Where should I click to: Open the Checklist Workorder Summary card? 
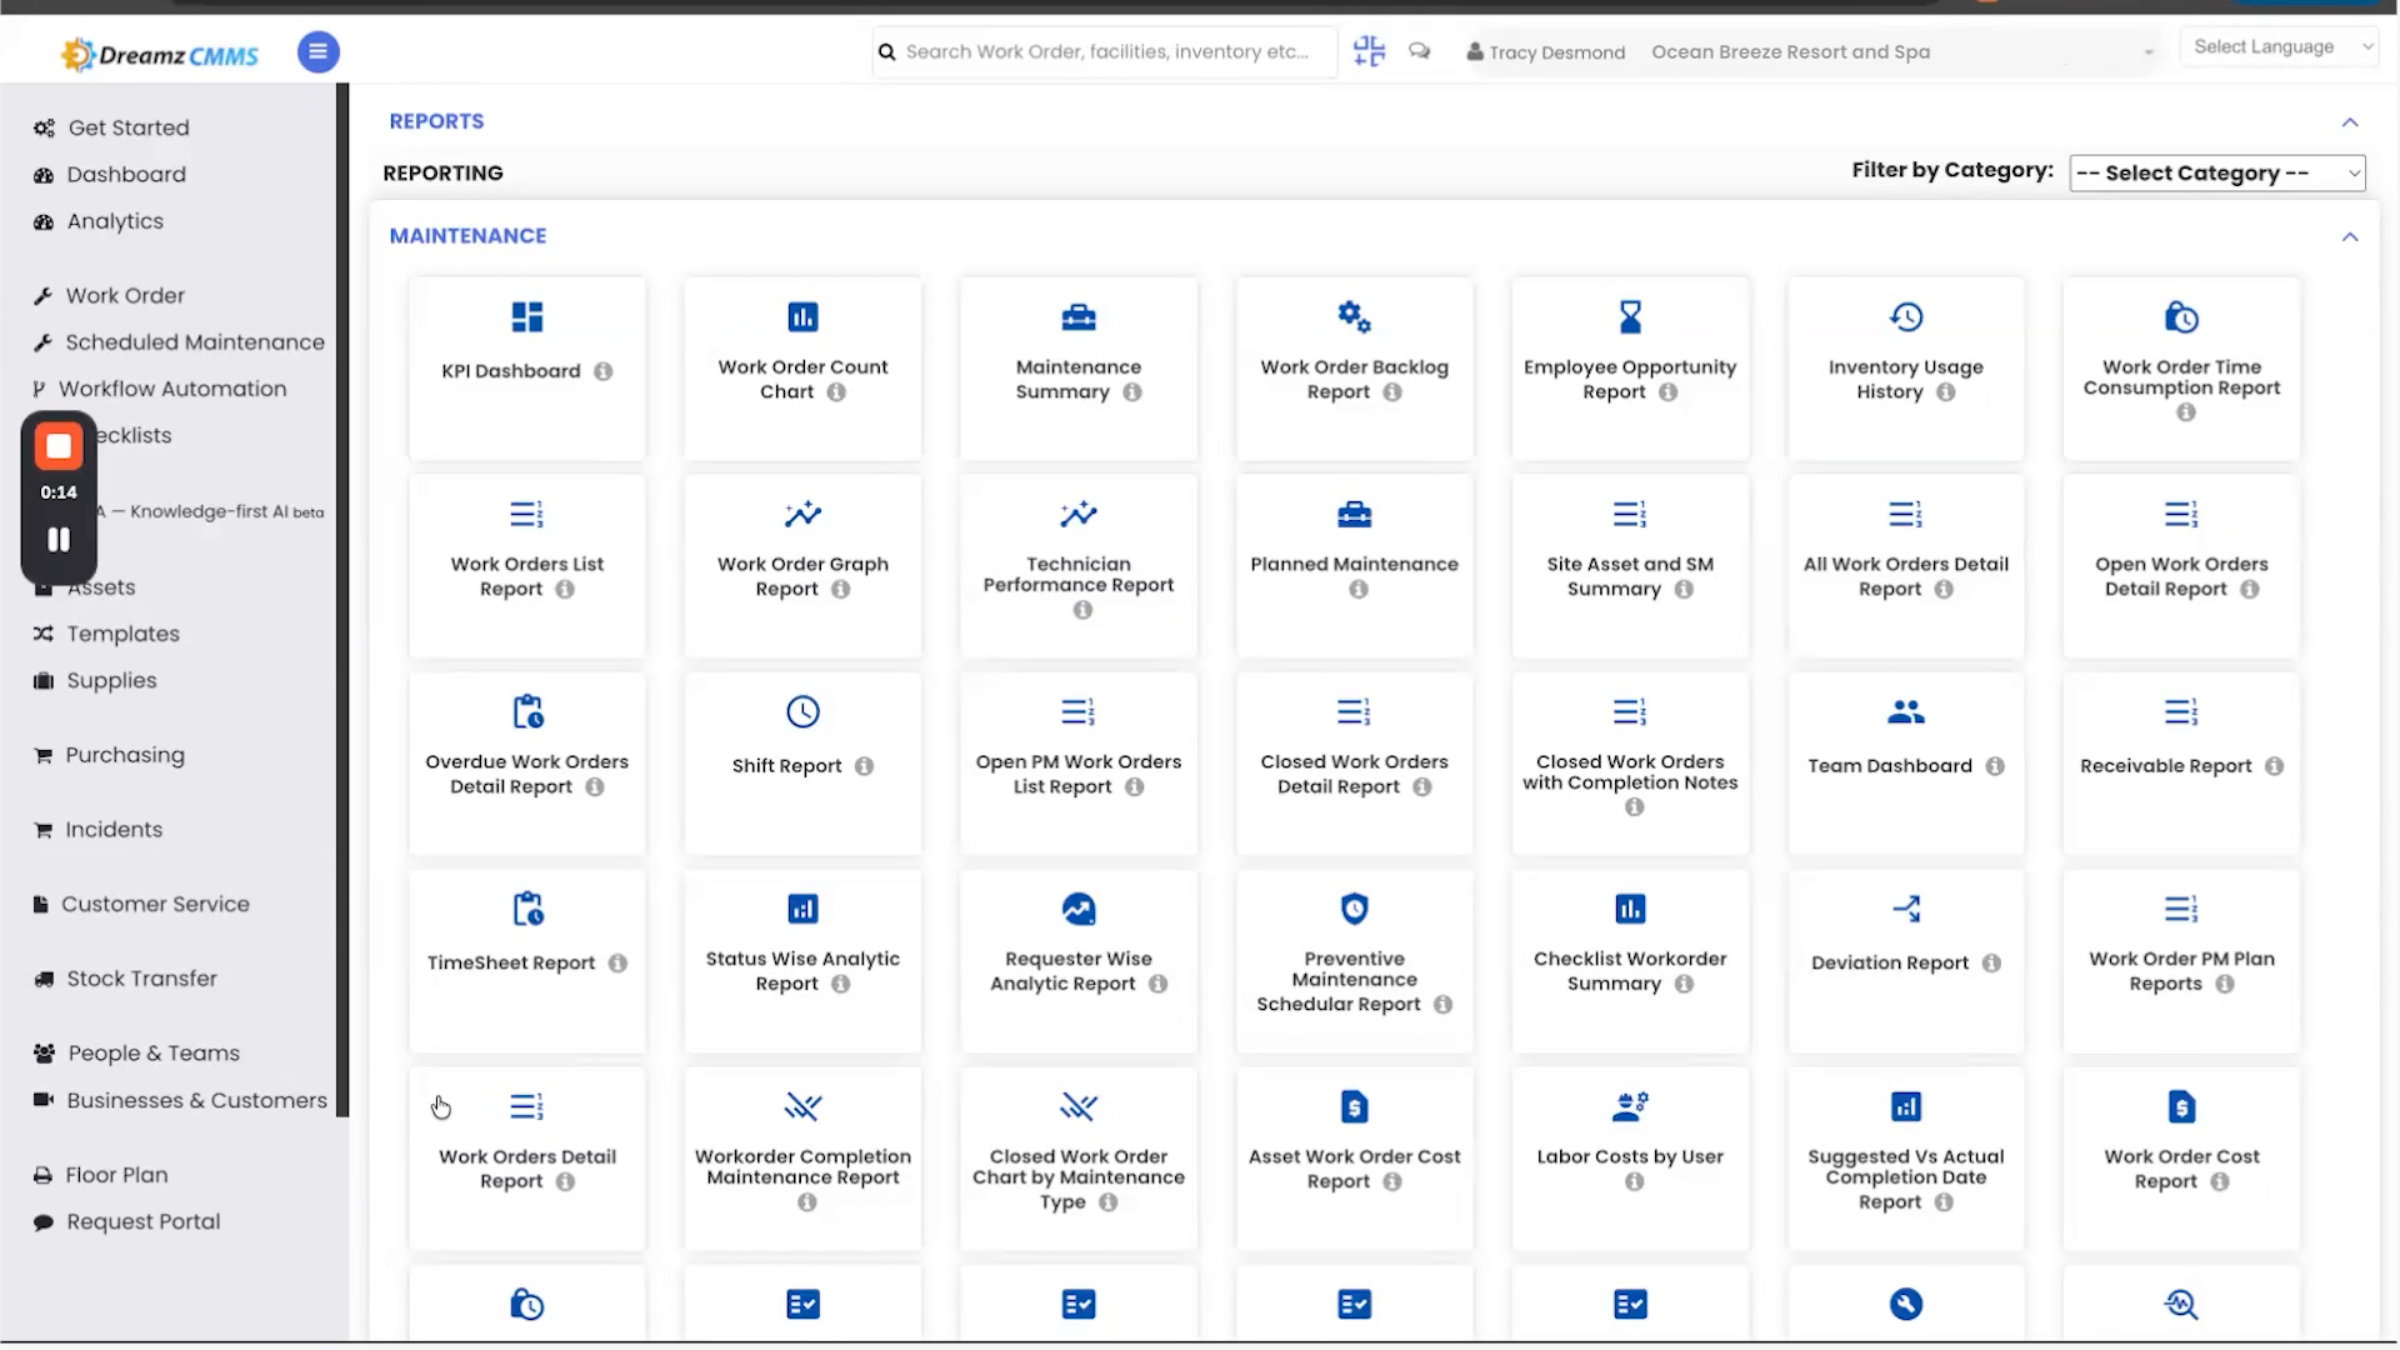[x=1630, y=960]
